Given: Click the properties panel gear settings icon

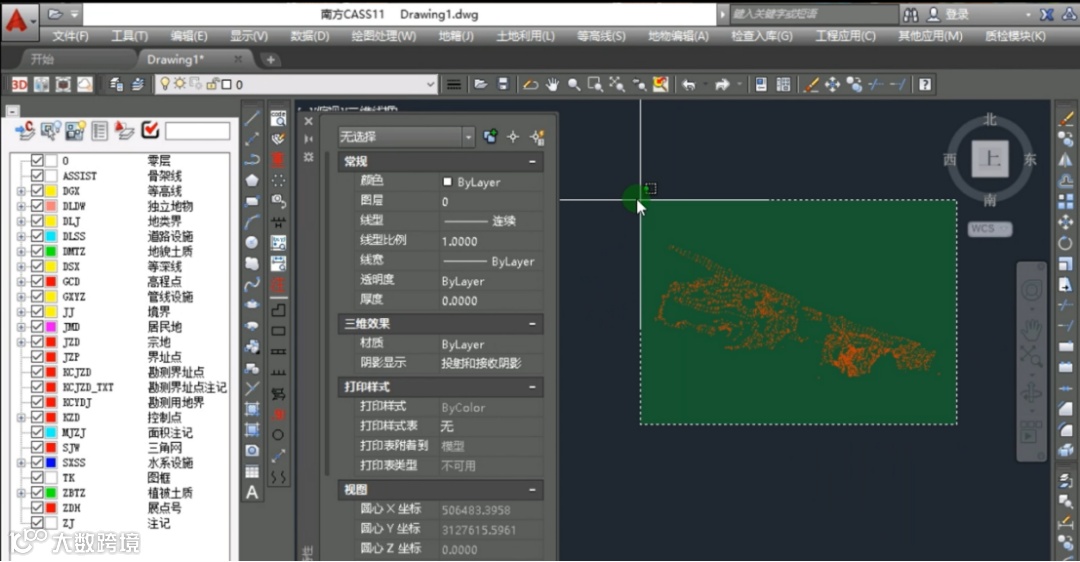Looking at the screenshot, I should tap(309, 157).
